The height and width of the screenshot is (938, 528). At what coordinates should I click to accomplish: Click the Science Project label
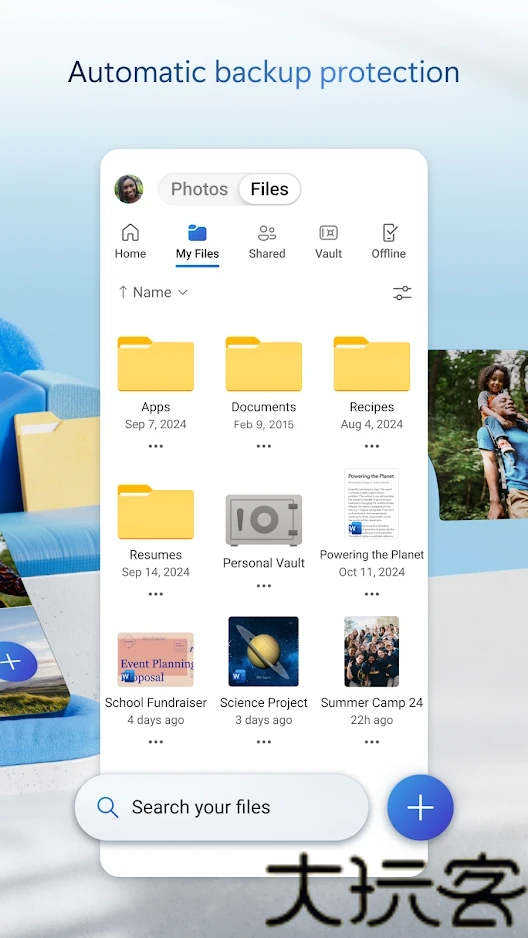point(264,702)
